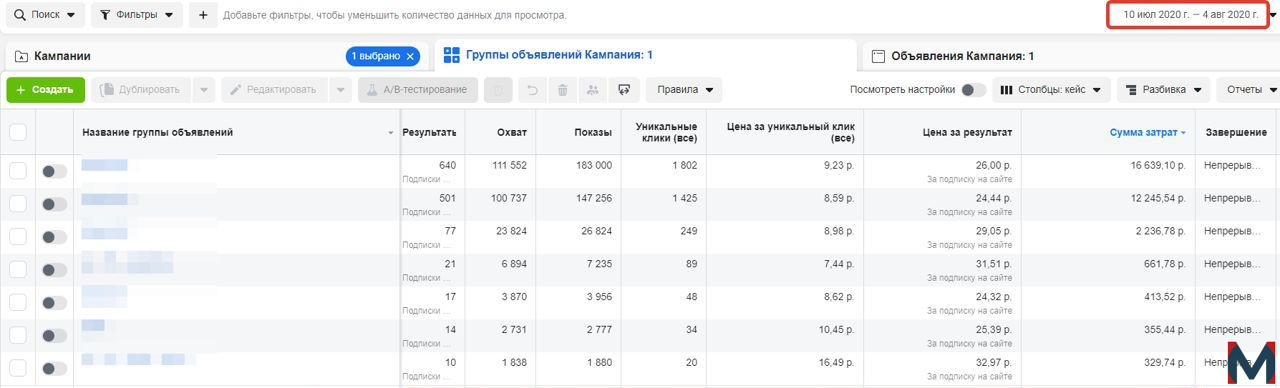
Task: Open the arrow dropdown next to Дублировать
Action: 204,89
